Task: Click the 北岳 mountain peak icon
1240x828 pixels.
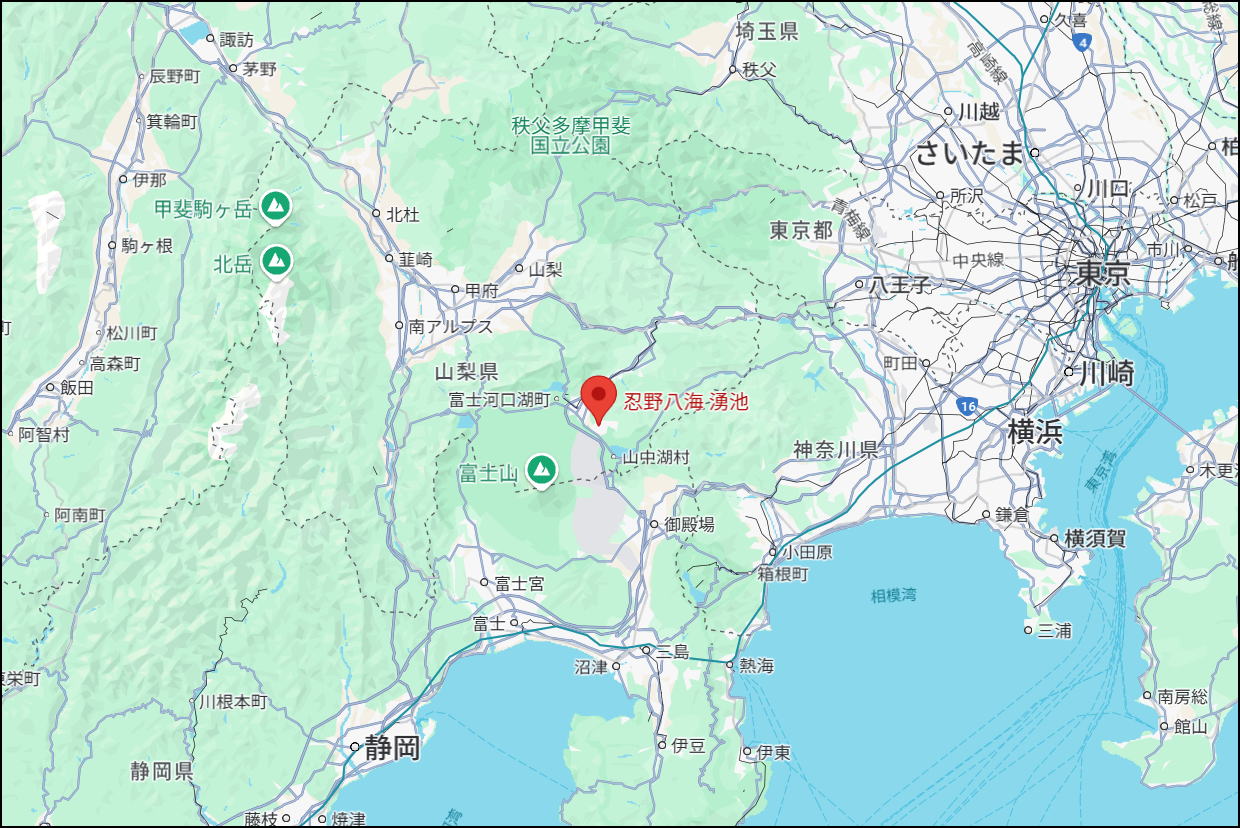Action: (x=276, y=260)
